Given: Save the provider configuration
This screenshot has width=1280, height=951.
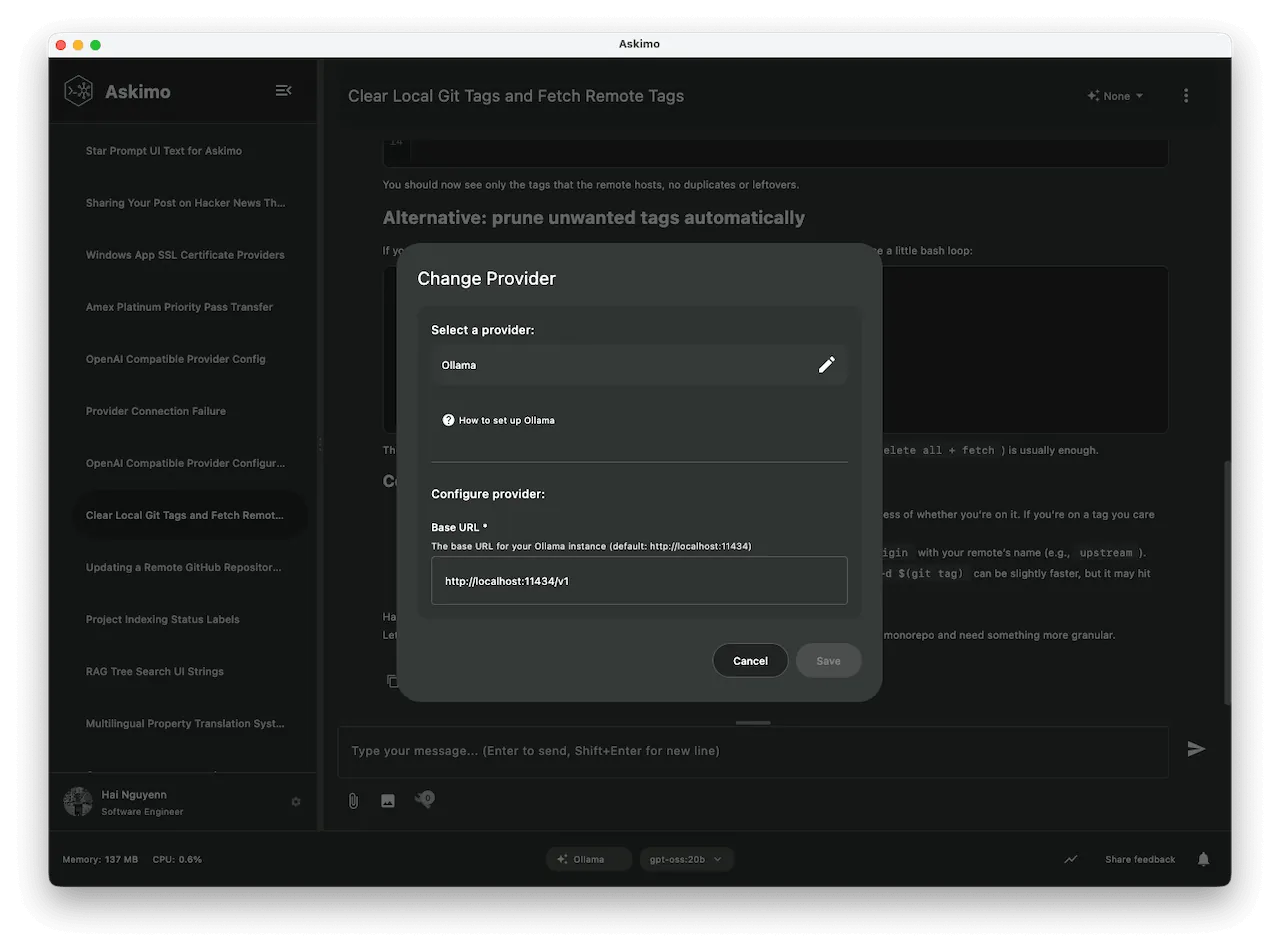Looking at the screenshot, I should coord(828,661).
